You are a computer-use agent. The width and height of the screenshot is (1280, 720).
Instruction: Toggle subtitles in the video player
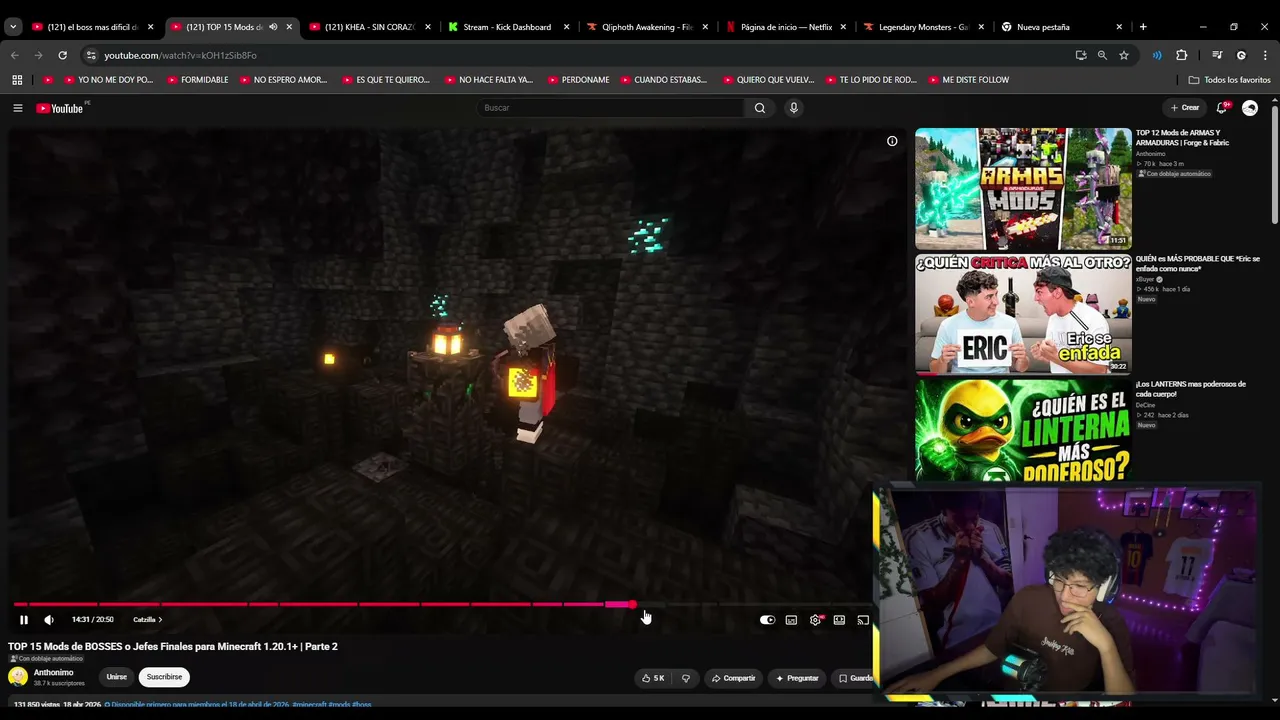click(x=791, y=620)
